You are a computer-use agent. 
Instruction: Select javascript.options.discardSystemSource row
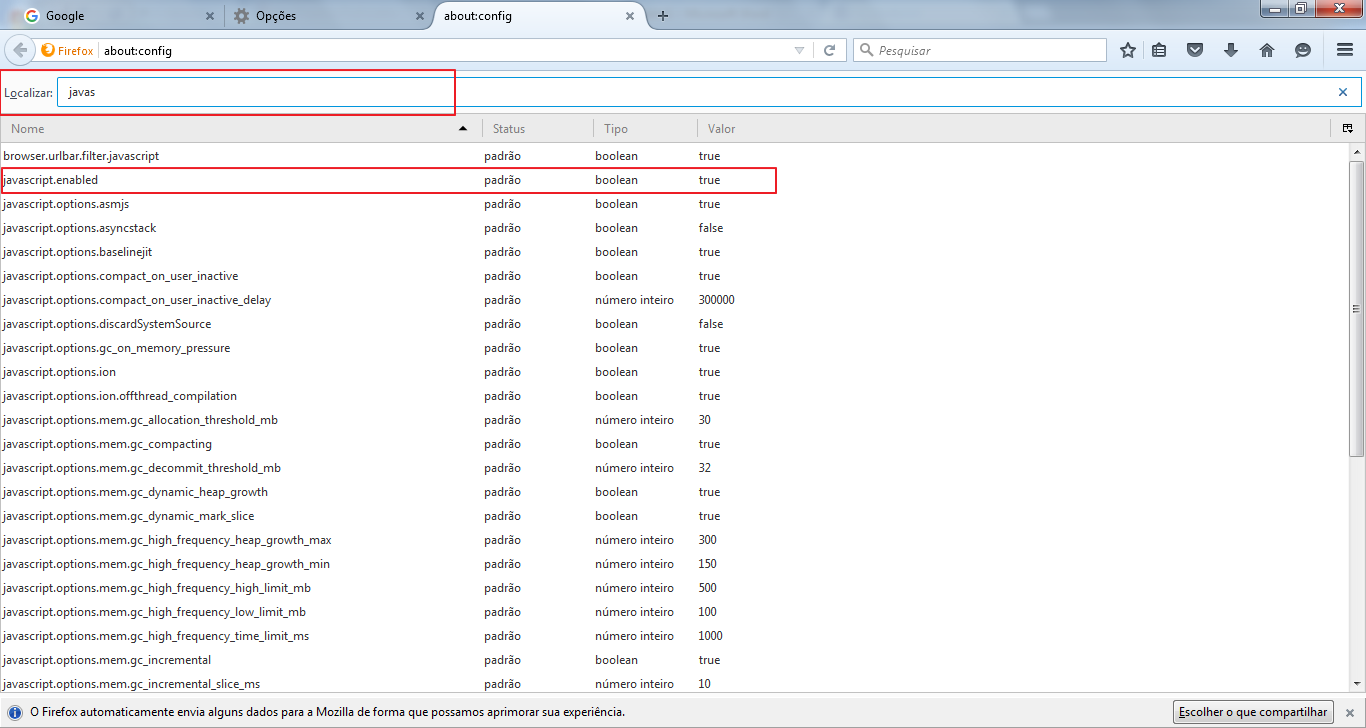click(674, 324)
